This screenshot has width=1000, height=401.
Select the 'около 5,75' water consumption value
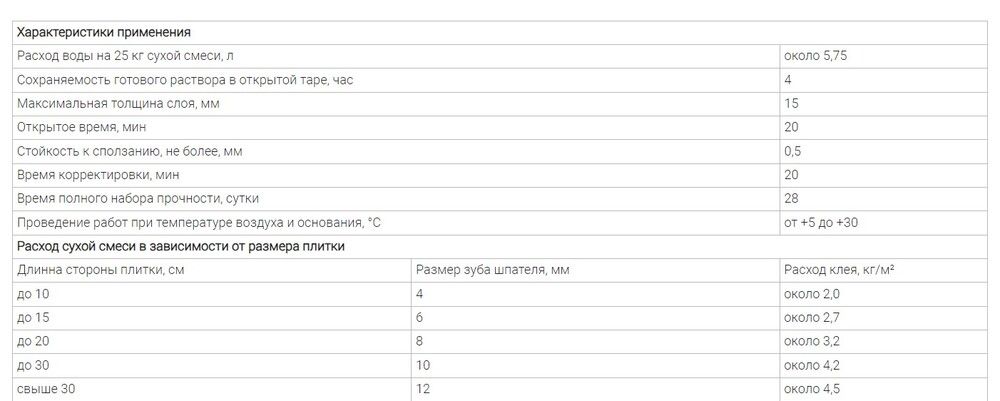[x=815, y=56]
